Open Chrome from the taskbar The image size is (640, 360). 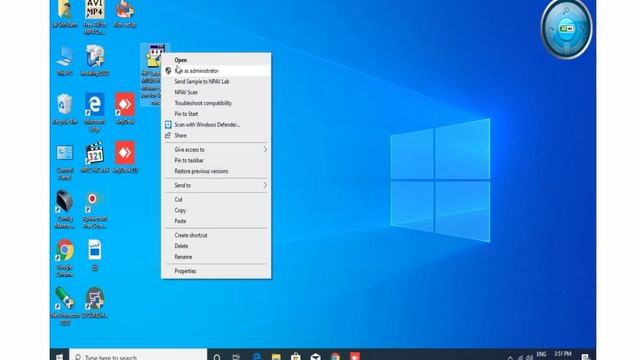(x=336, y=356)
